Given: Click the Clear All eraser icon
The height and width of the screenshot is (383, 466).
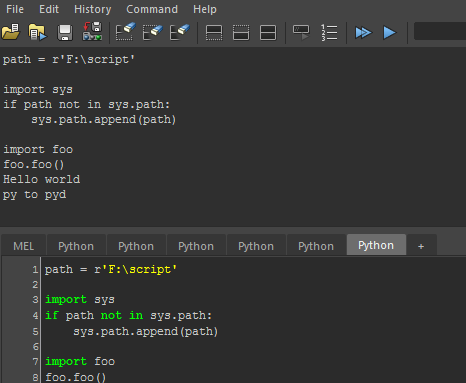Looking at the screenshot, I should tap(180, 32).
